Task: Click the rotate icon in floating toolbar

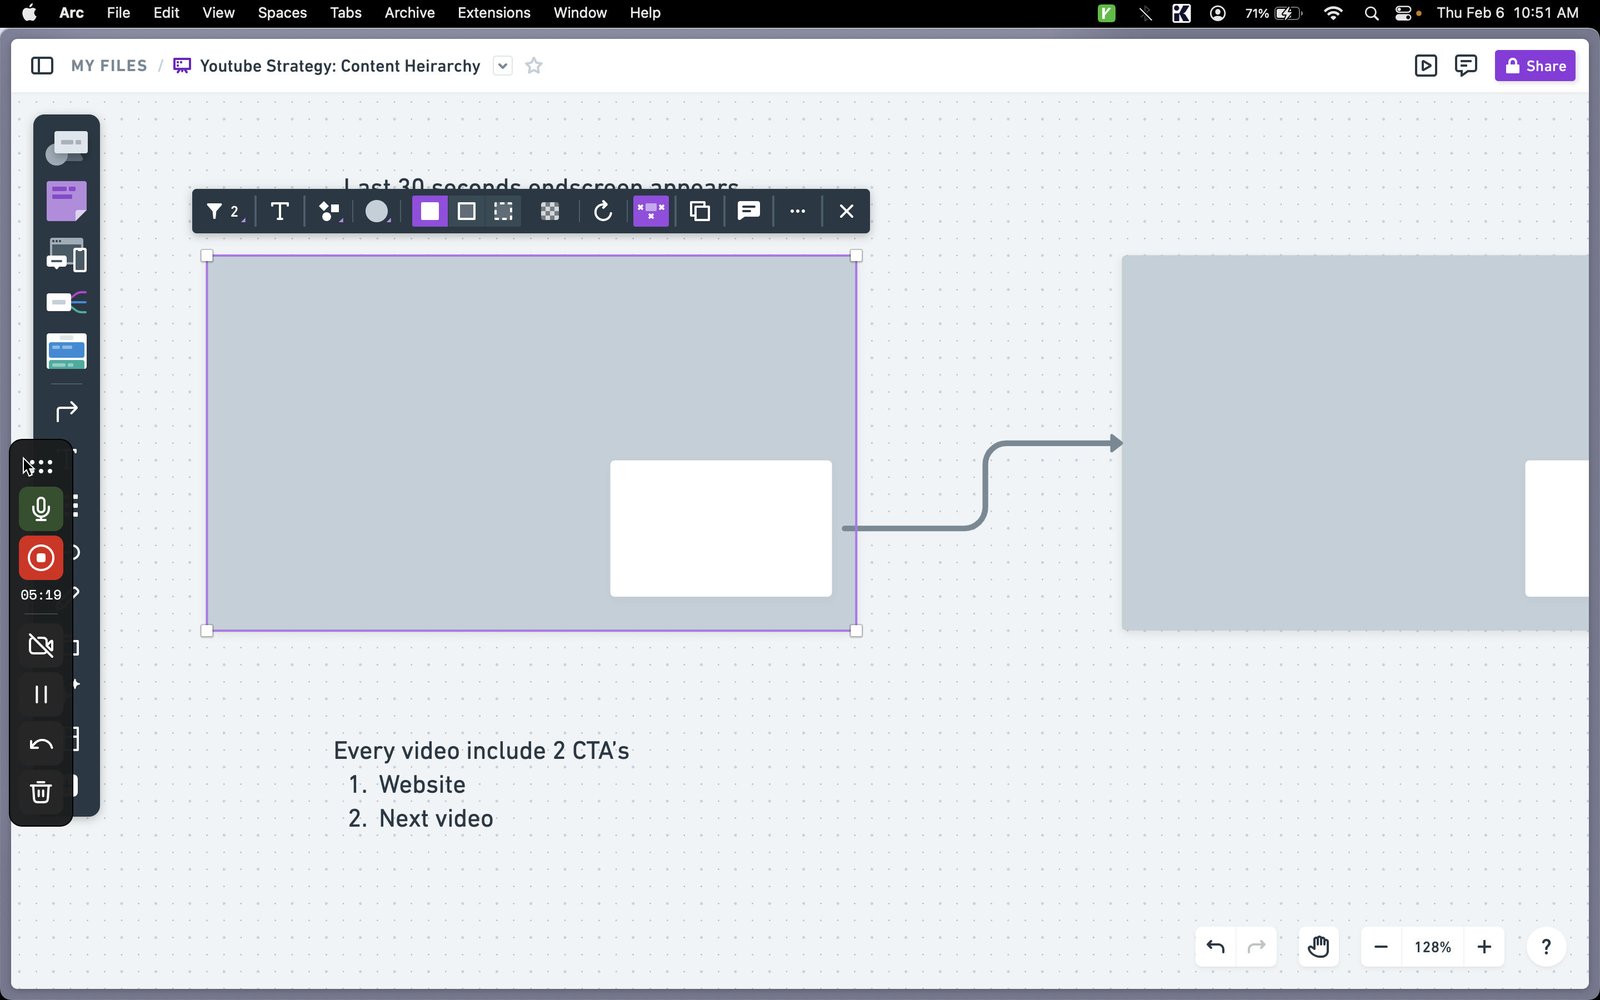Action: [603, 211]
